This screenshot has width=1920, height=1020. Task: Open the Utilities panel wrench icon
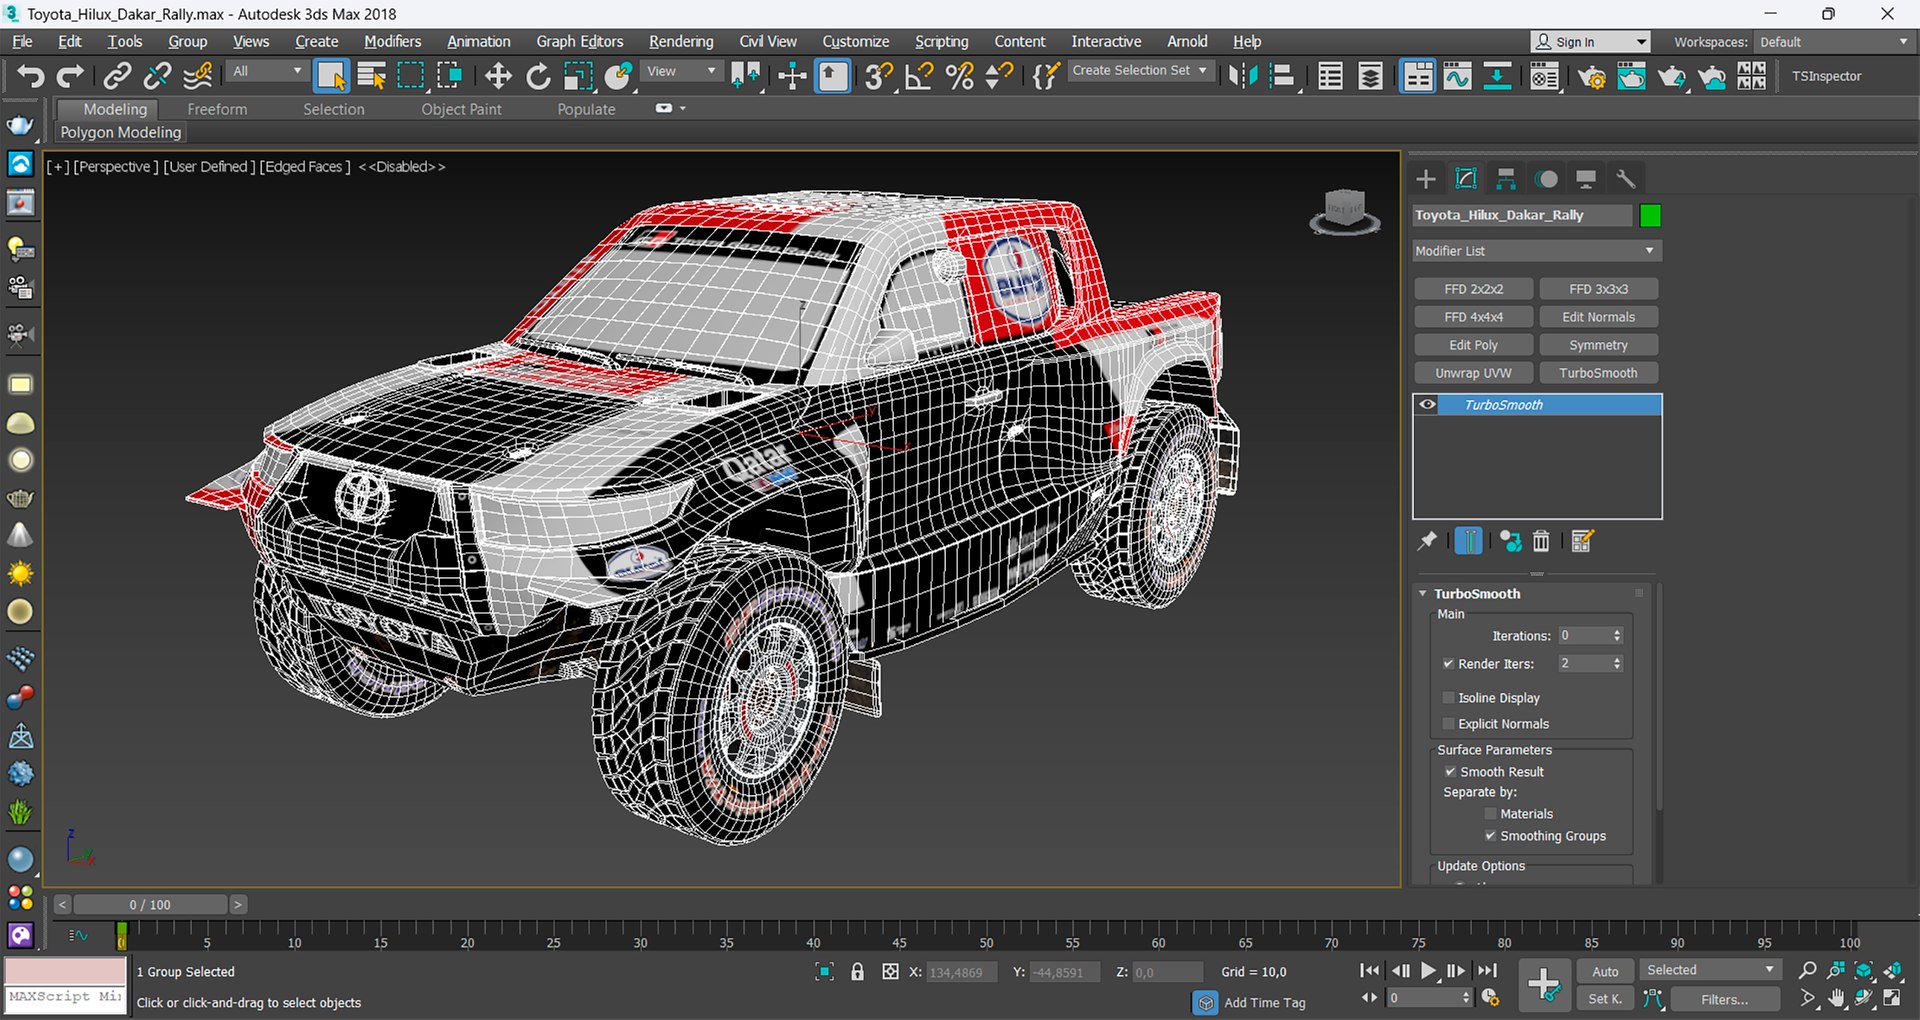(x=1626, y=179)
